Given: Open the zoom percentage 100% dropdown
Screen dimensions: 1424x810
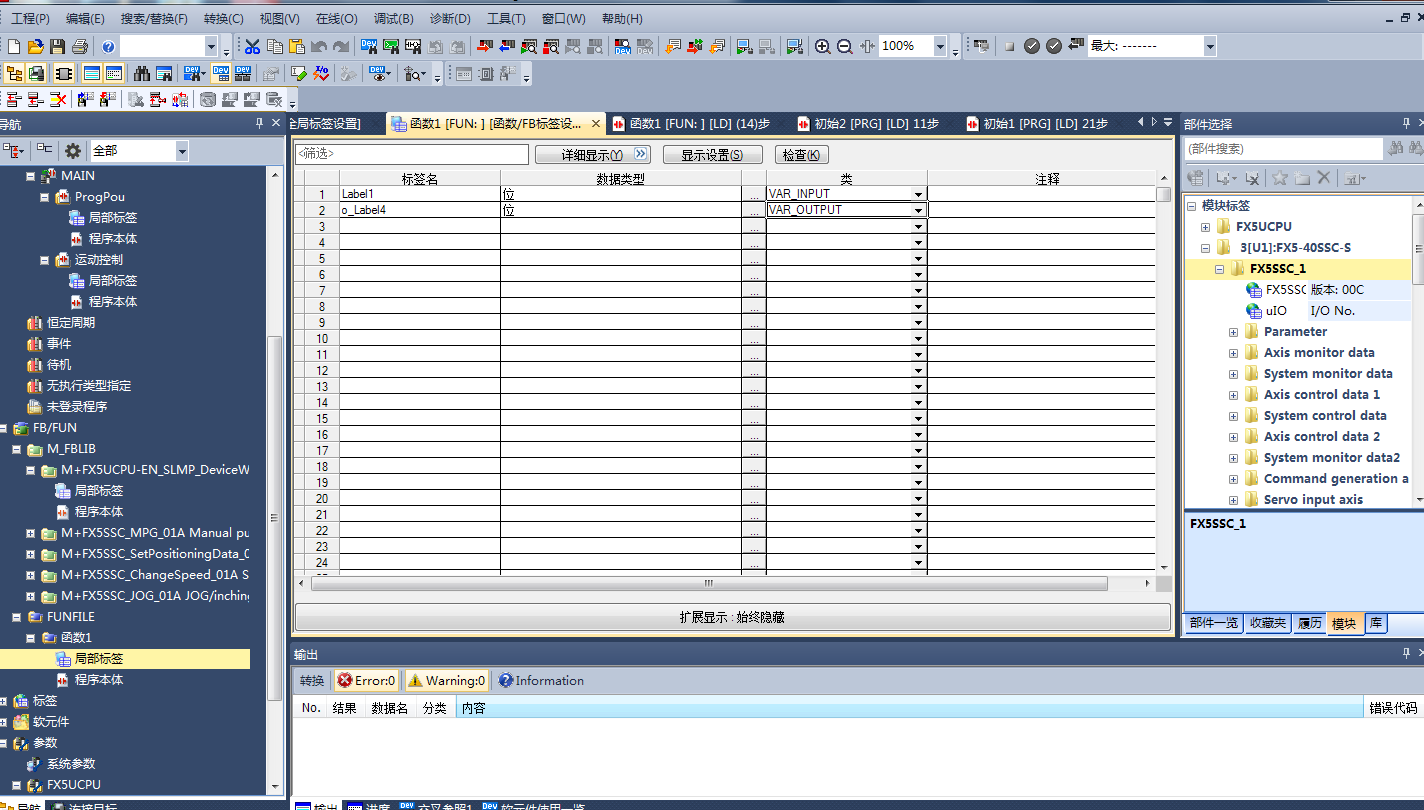Looking at the screenshot, I should [x=940, y=46].
